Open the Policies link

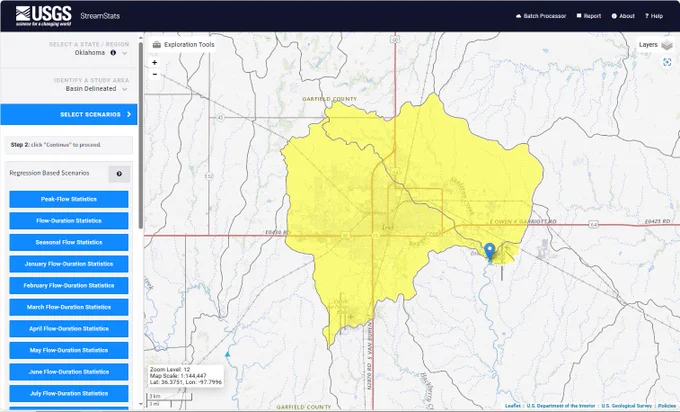coord(667,406)
